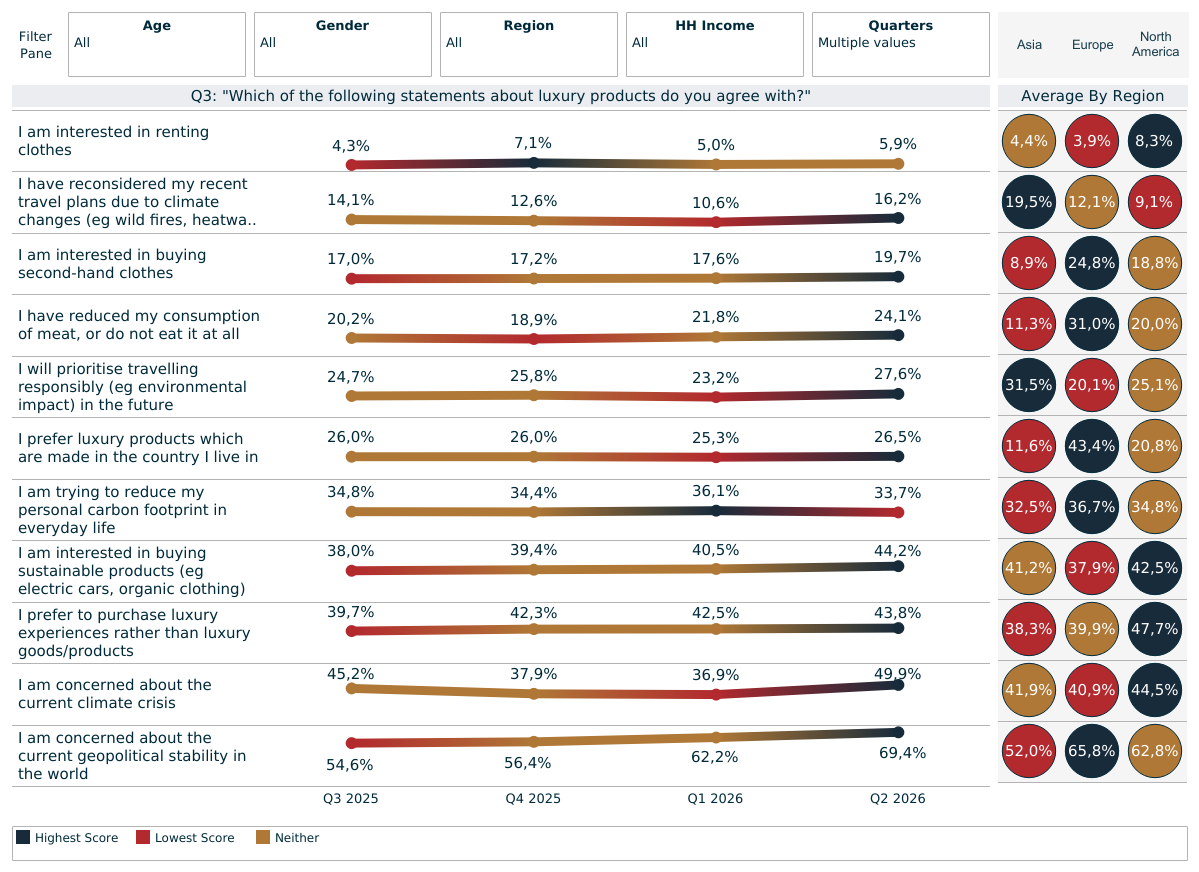Click the Highest Score legend swatch

(24, 837)
